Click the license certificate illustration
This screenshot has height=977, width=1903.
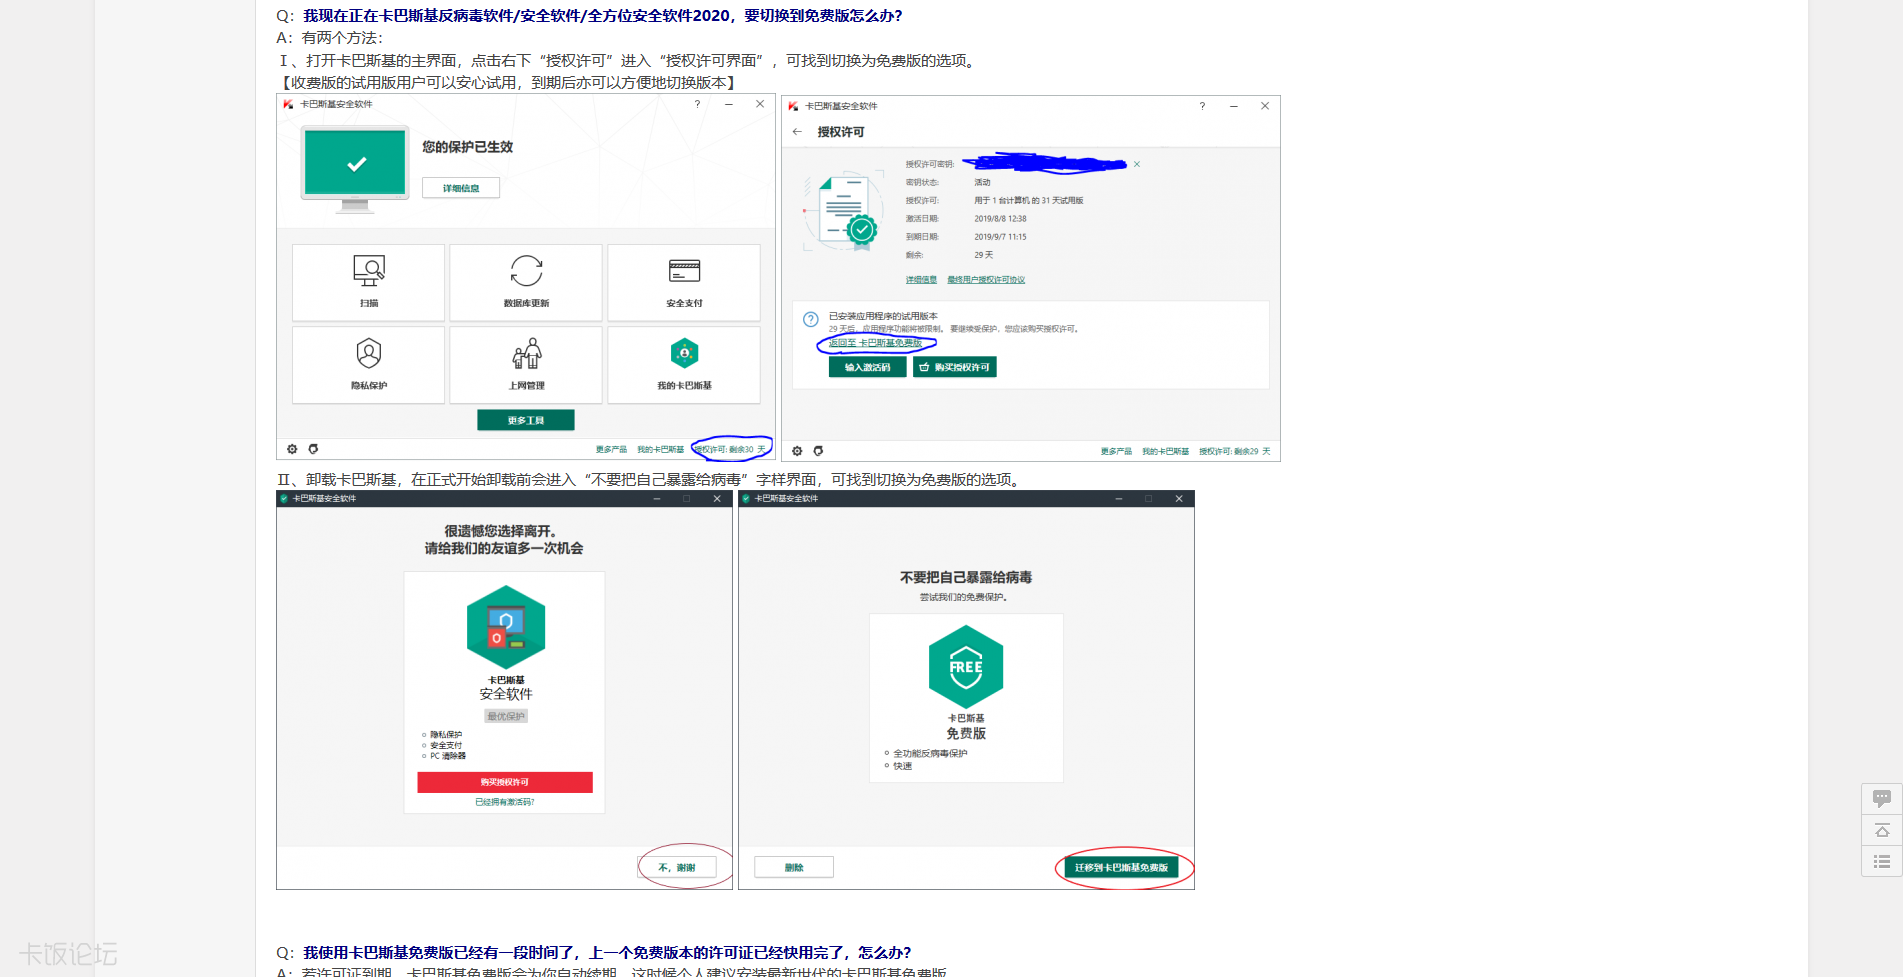pyautogui.click(x=842, y=212)
